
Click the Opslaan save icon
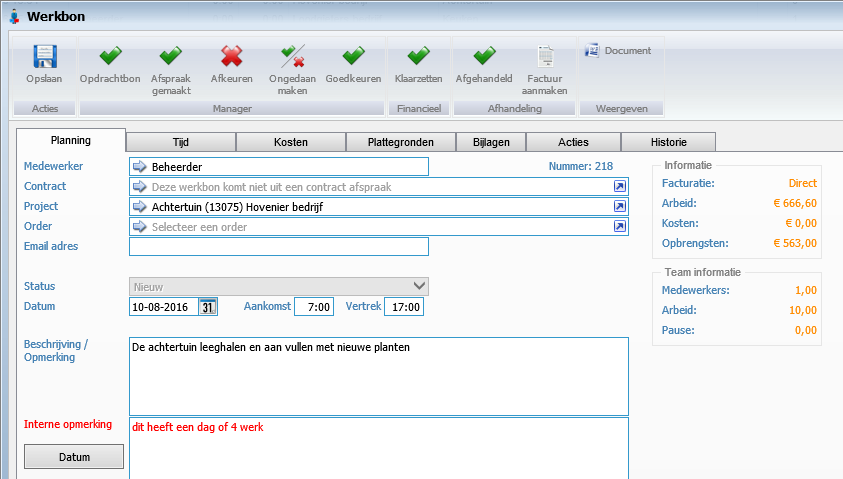point(43,57)
